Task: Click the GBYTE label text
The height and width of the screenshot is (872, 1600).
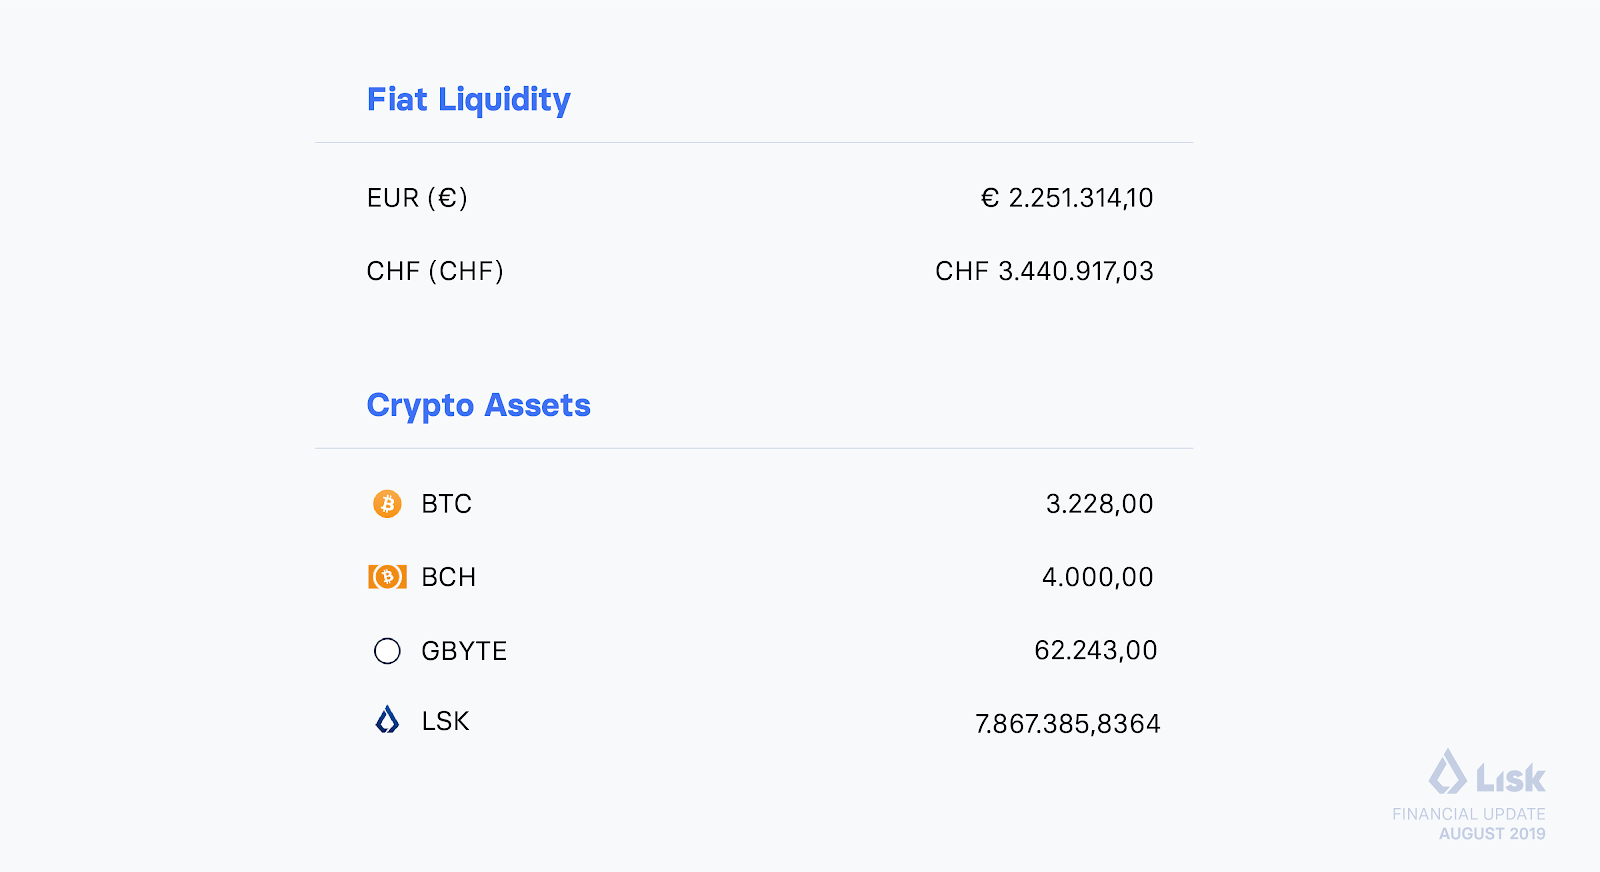Action: [x=464, y=651]
